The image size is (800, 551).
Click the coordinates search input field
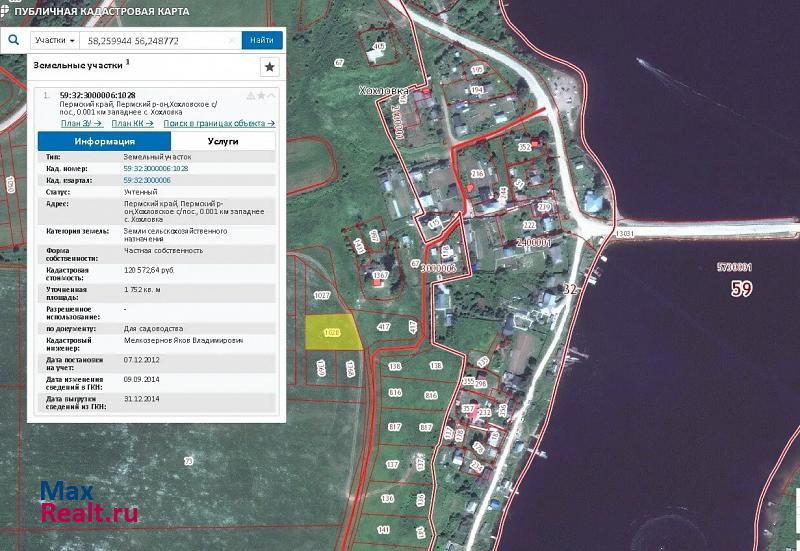click(x=155, y=41)
